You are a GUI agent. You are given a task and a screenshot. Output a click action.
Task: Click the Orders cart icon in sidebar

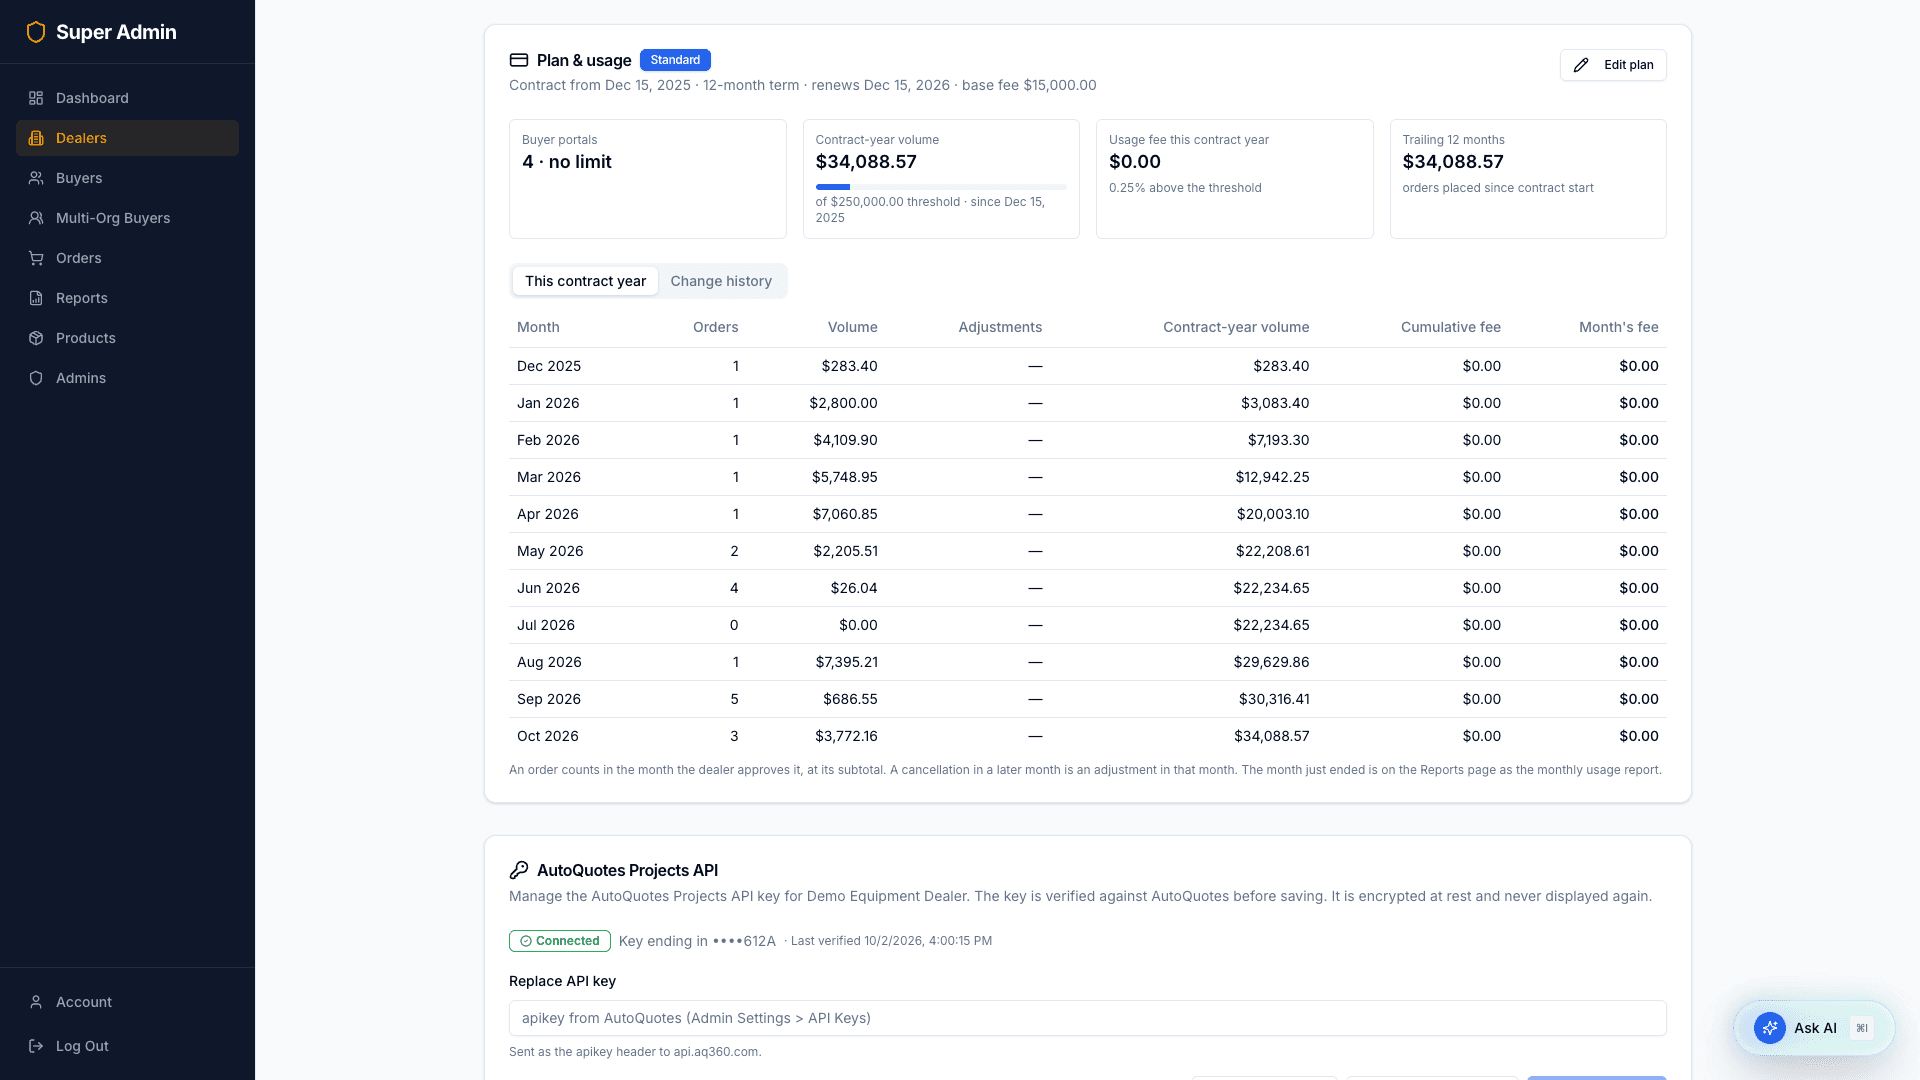pos(36,258)
